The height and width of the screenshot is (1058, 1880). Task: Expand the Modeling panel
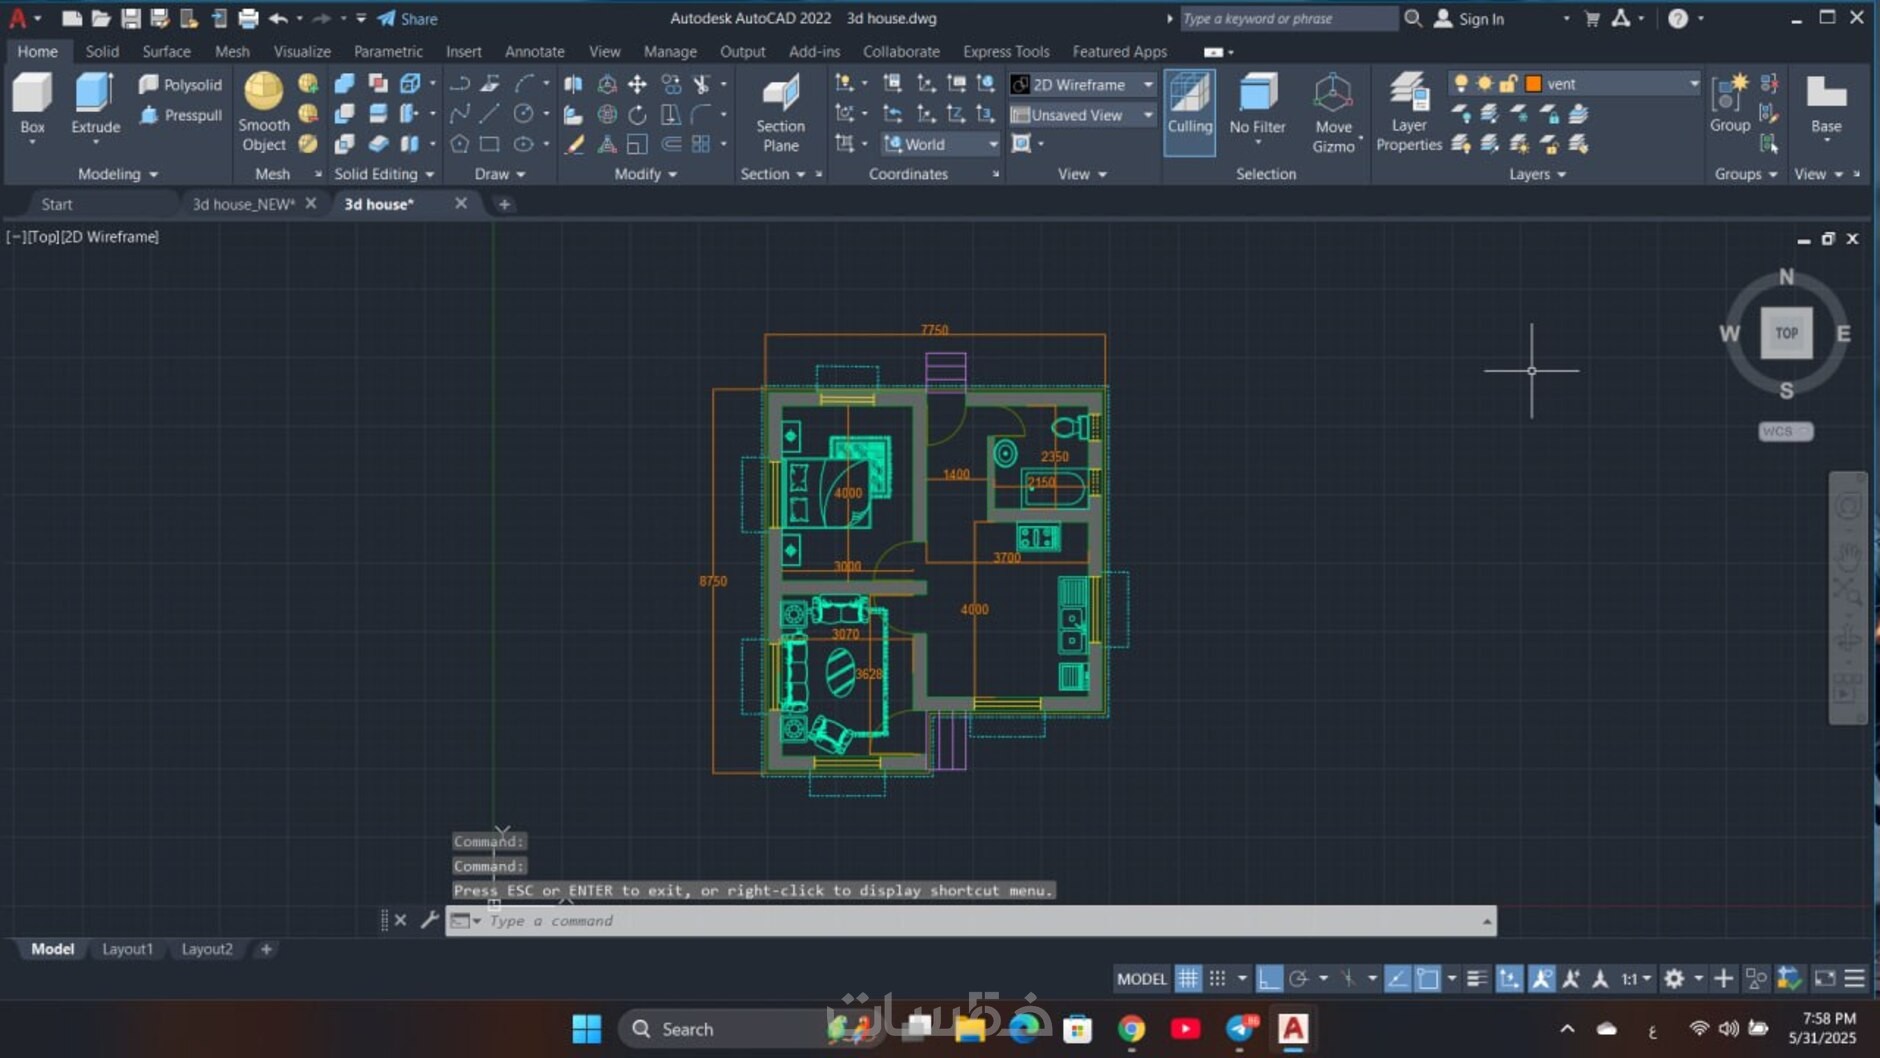[118, 174]
